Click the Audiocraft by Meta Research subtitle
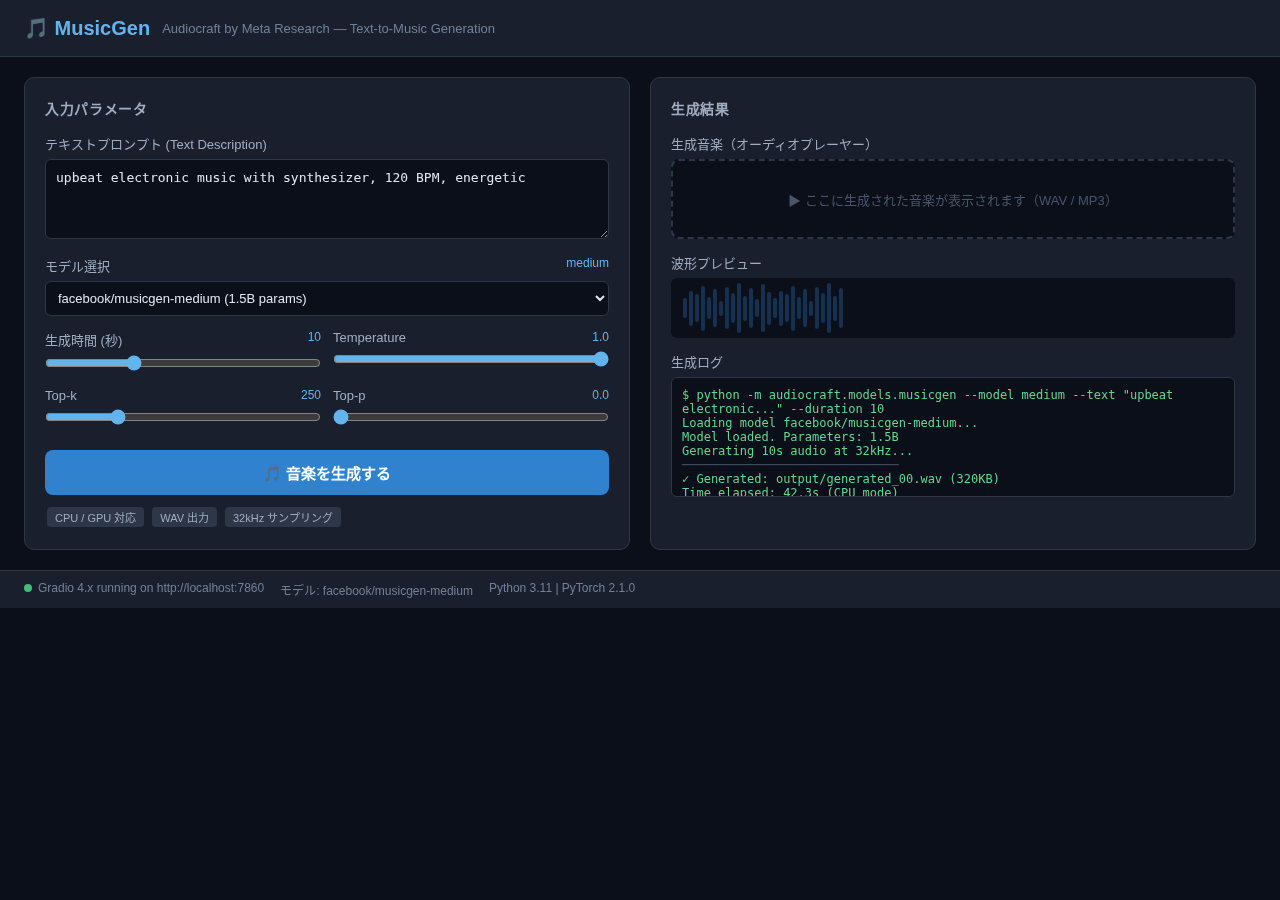Viewport: 1280px width, 900px height. pyautogui.click(x=328, y=29)
